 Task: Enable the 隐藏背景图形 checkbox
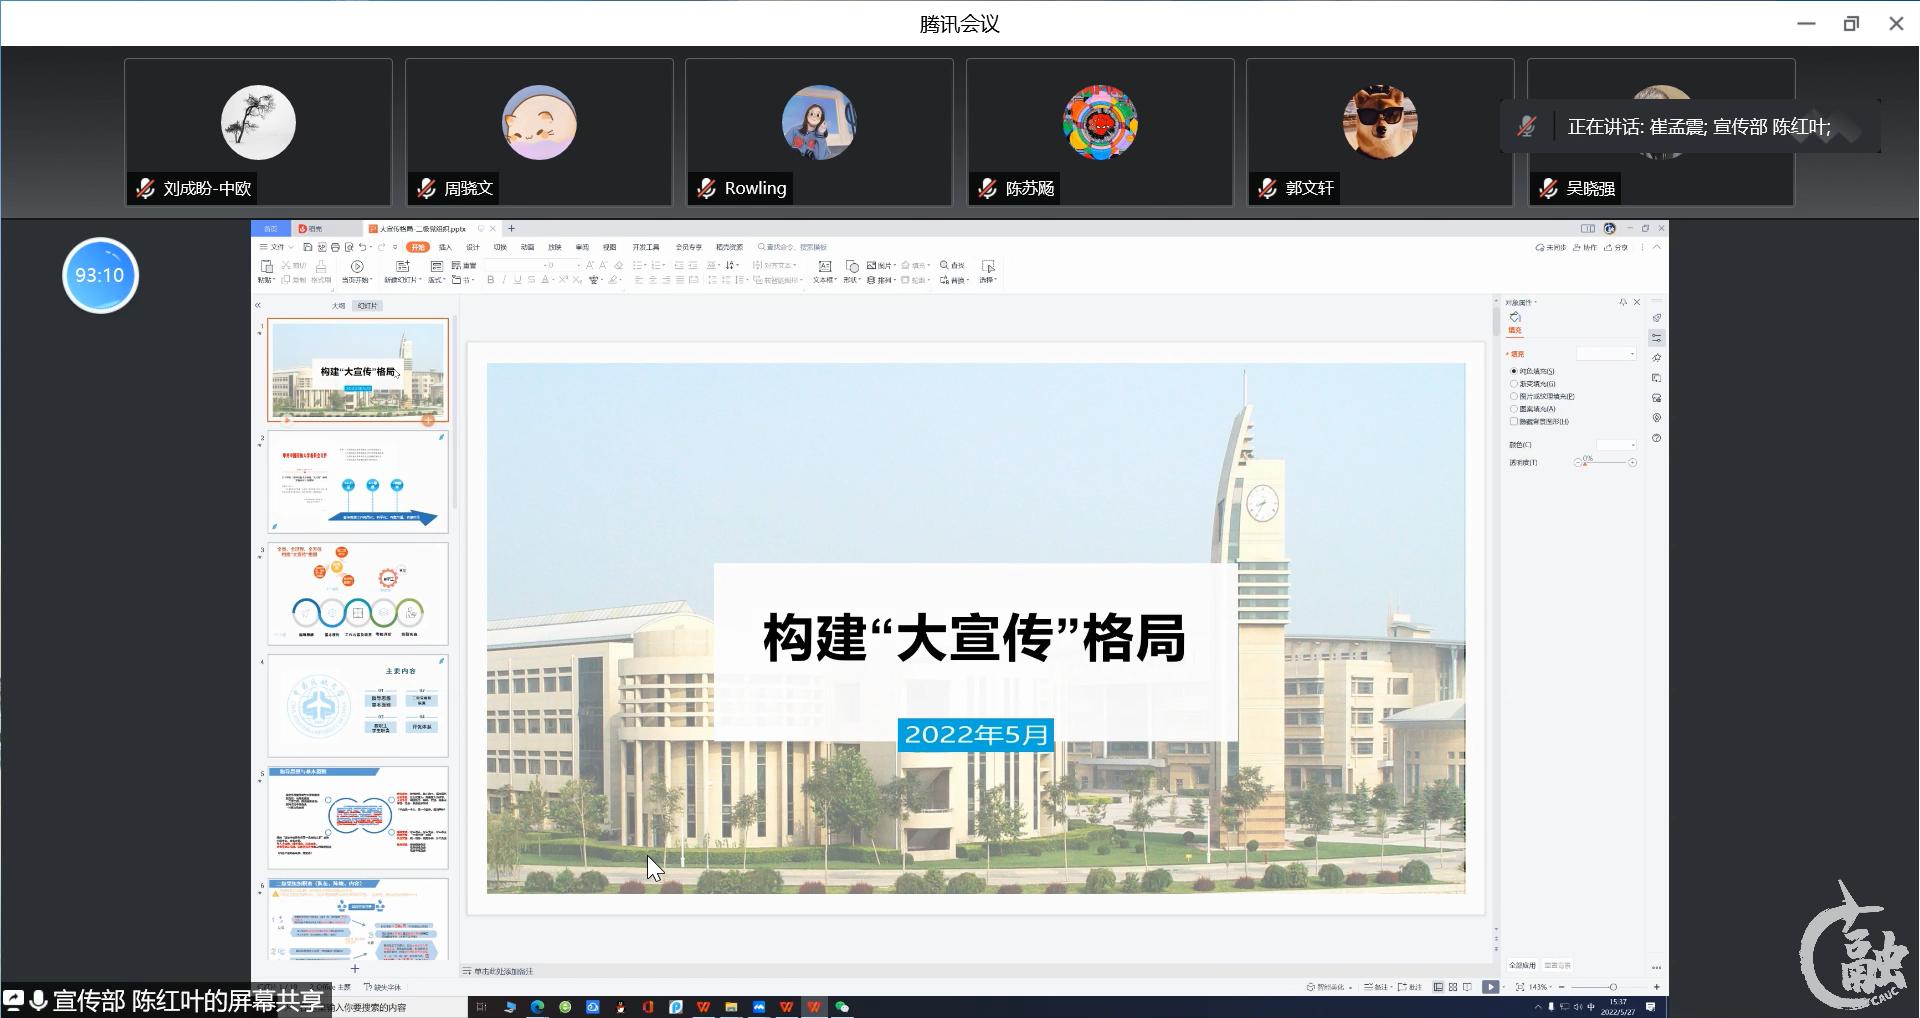click(1514, 421)
